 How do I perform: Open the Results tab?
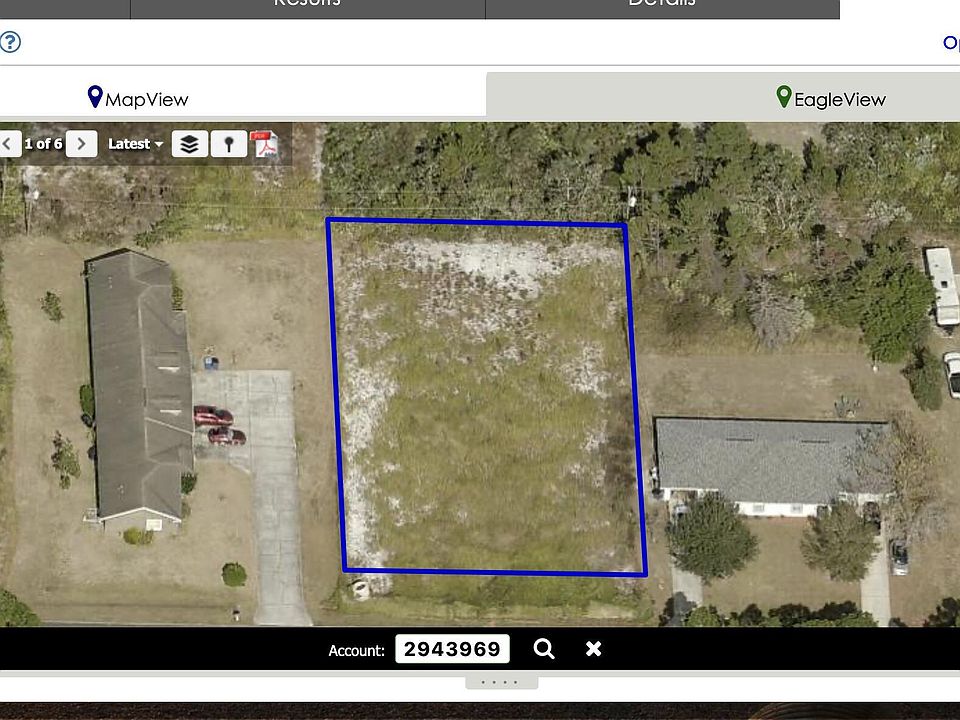pos(307,7)
